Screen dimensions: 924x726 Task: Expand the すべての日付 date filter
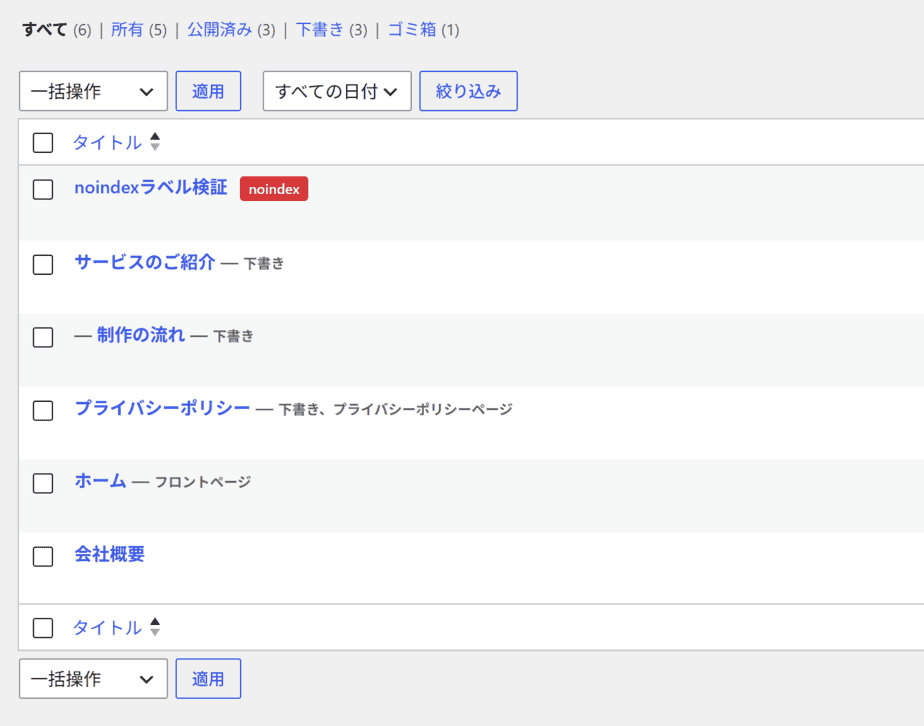[337, 91]
